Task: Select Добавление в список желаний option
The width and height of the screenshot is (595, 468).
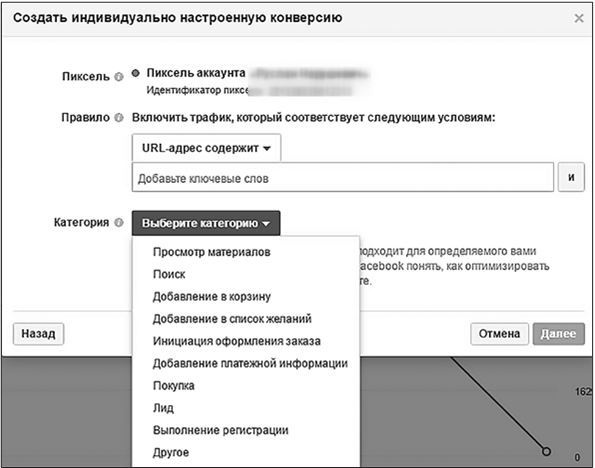Action: tap(232, 319)
